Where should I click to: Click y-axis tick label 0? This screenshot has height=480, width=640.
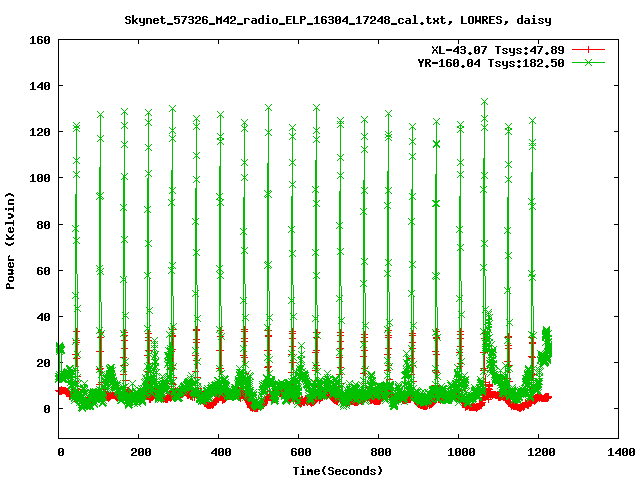[x=47, y=409]
